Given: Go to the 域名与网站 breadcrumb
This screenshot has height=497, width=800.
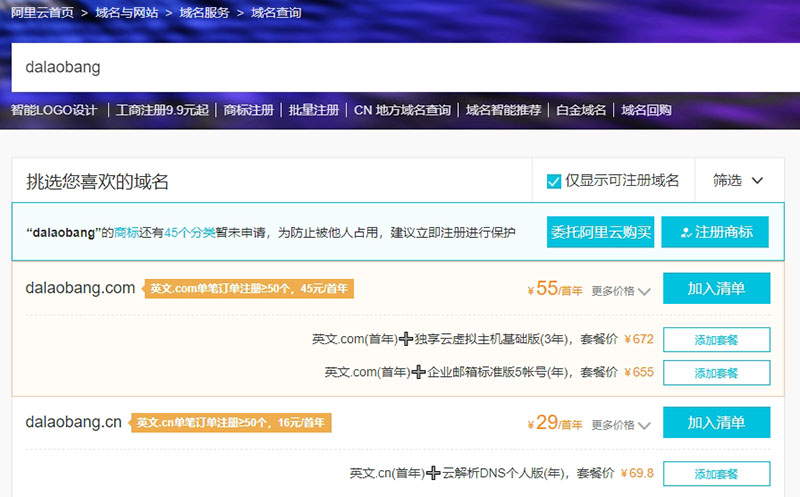Looking at the screenshot, I should click(127, 12).
